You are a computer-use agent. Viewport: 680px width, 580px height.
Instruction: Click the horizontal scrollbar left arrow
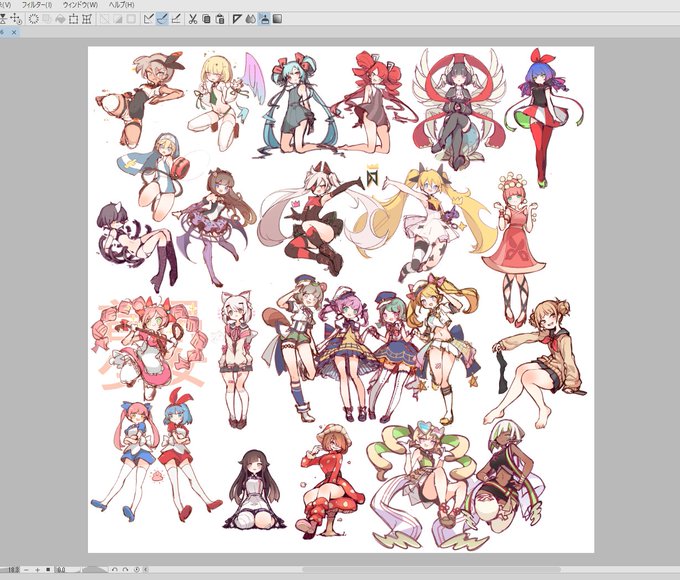[146, 570]
